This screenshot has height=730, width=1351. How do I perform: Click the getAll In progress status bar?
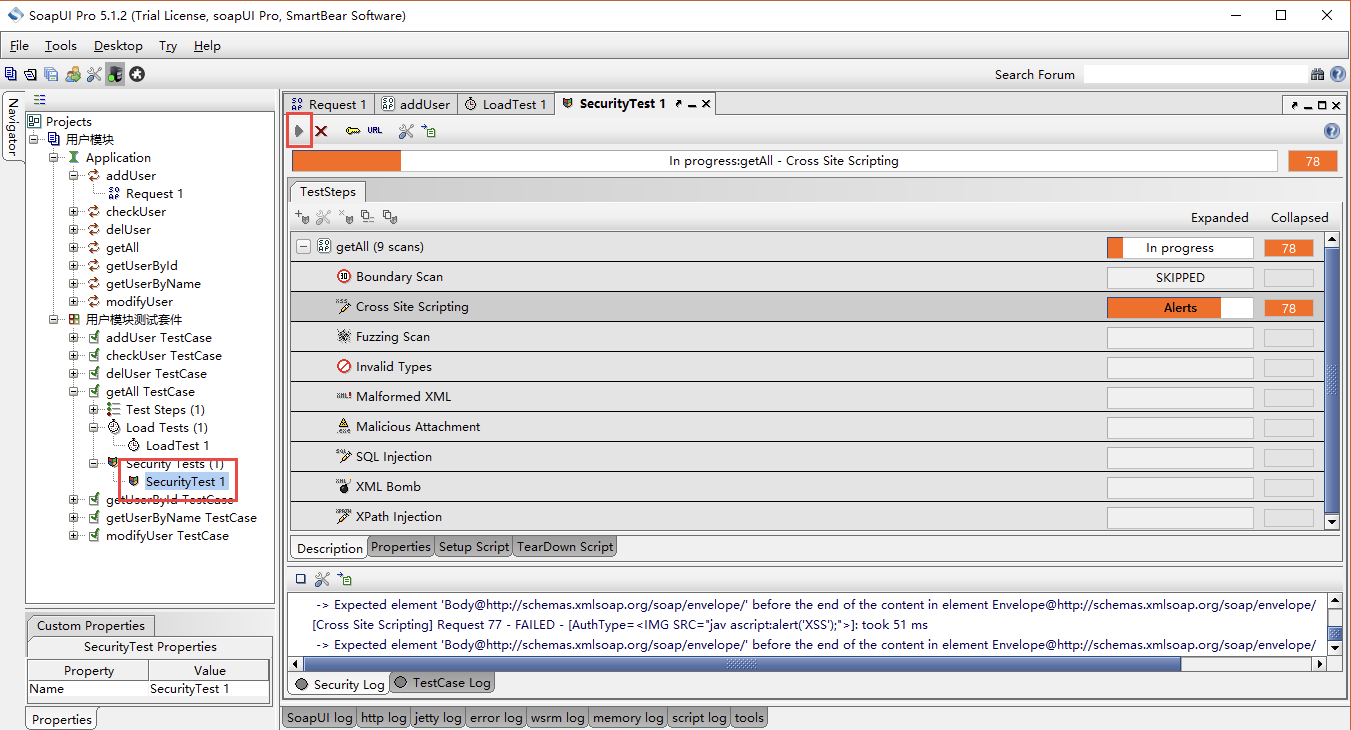[x=1180, y=248]
